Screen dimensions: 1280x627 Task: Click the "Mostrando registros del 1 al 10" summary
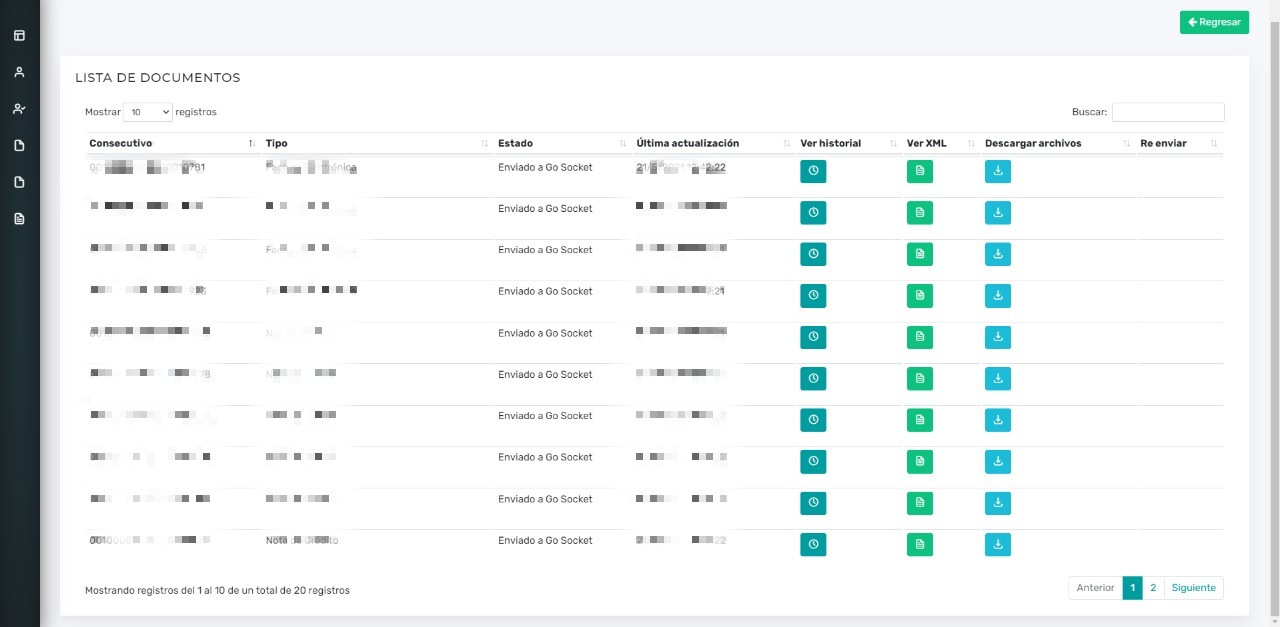pos(217,591)
